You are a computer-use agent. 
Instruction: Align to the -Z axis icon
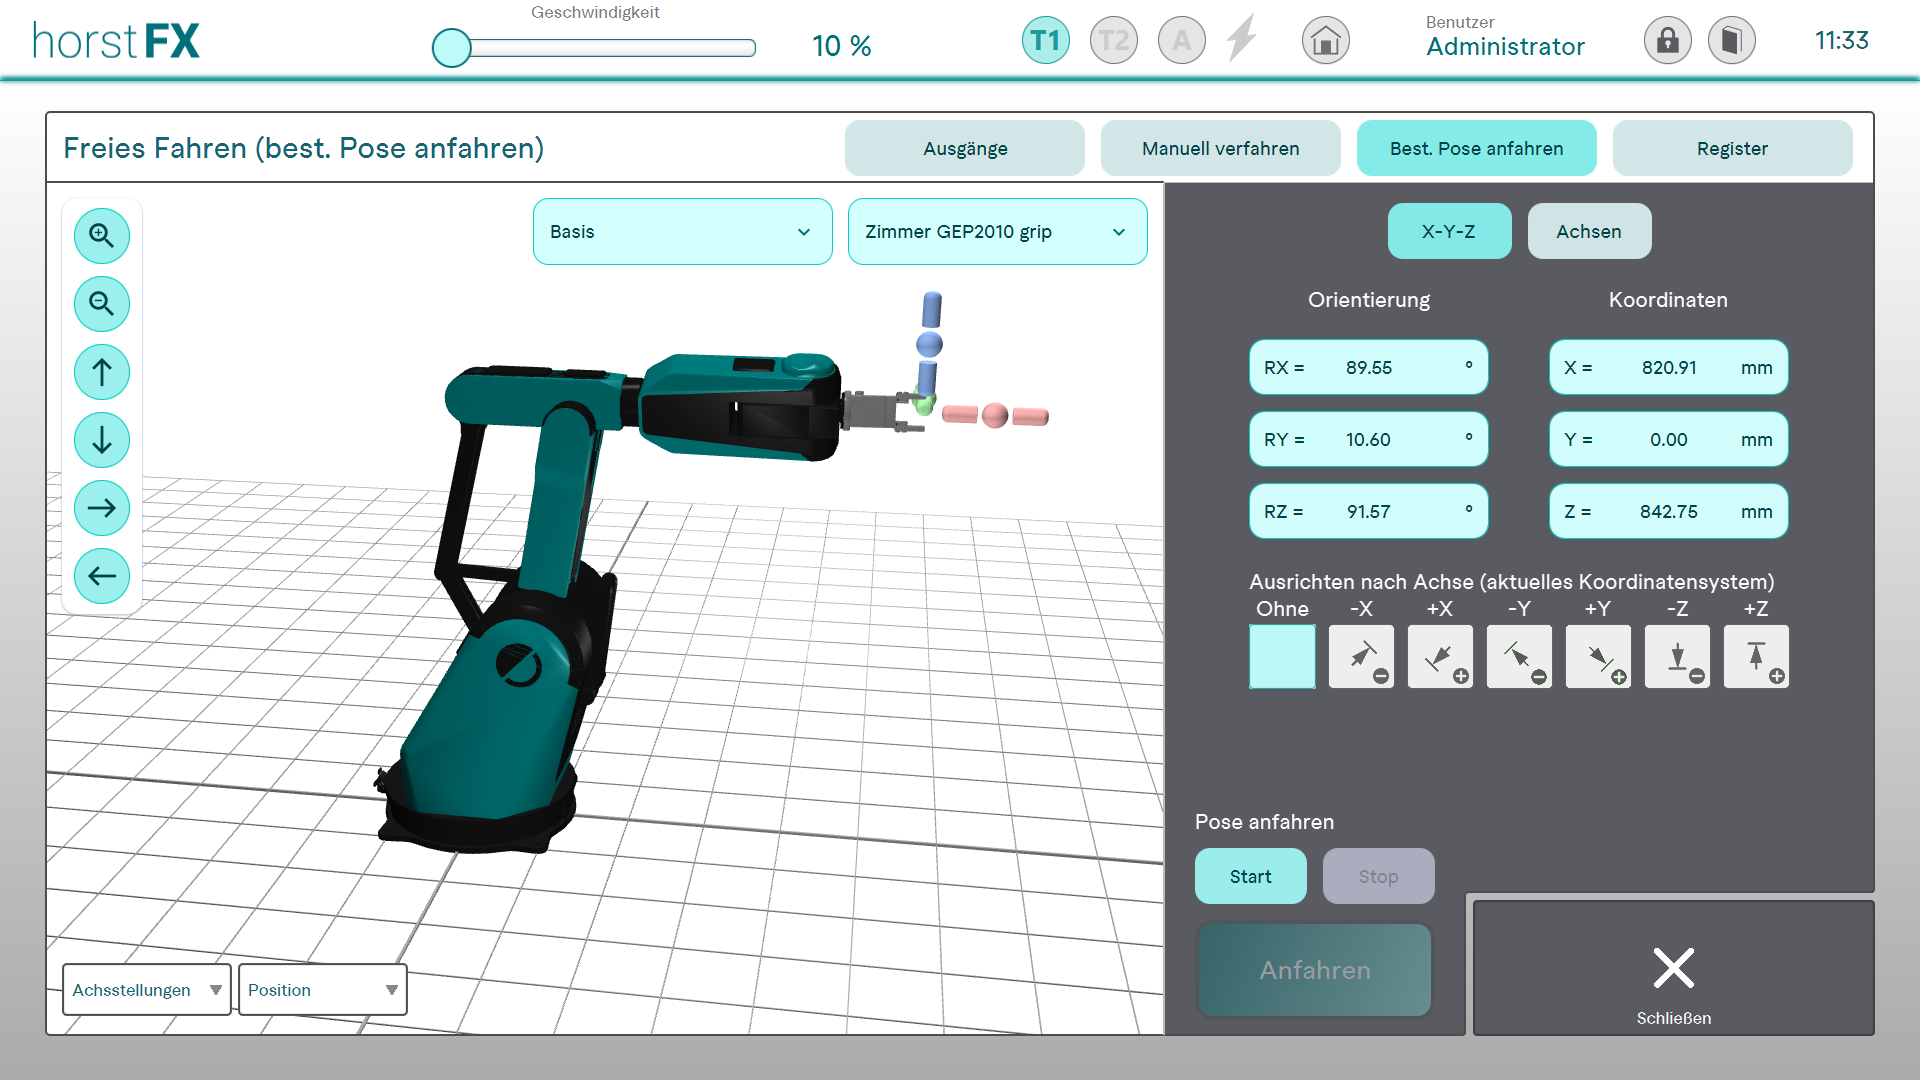pyautogui.click(x=1677, y=657)
